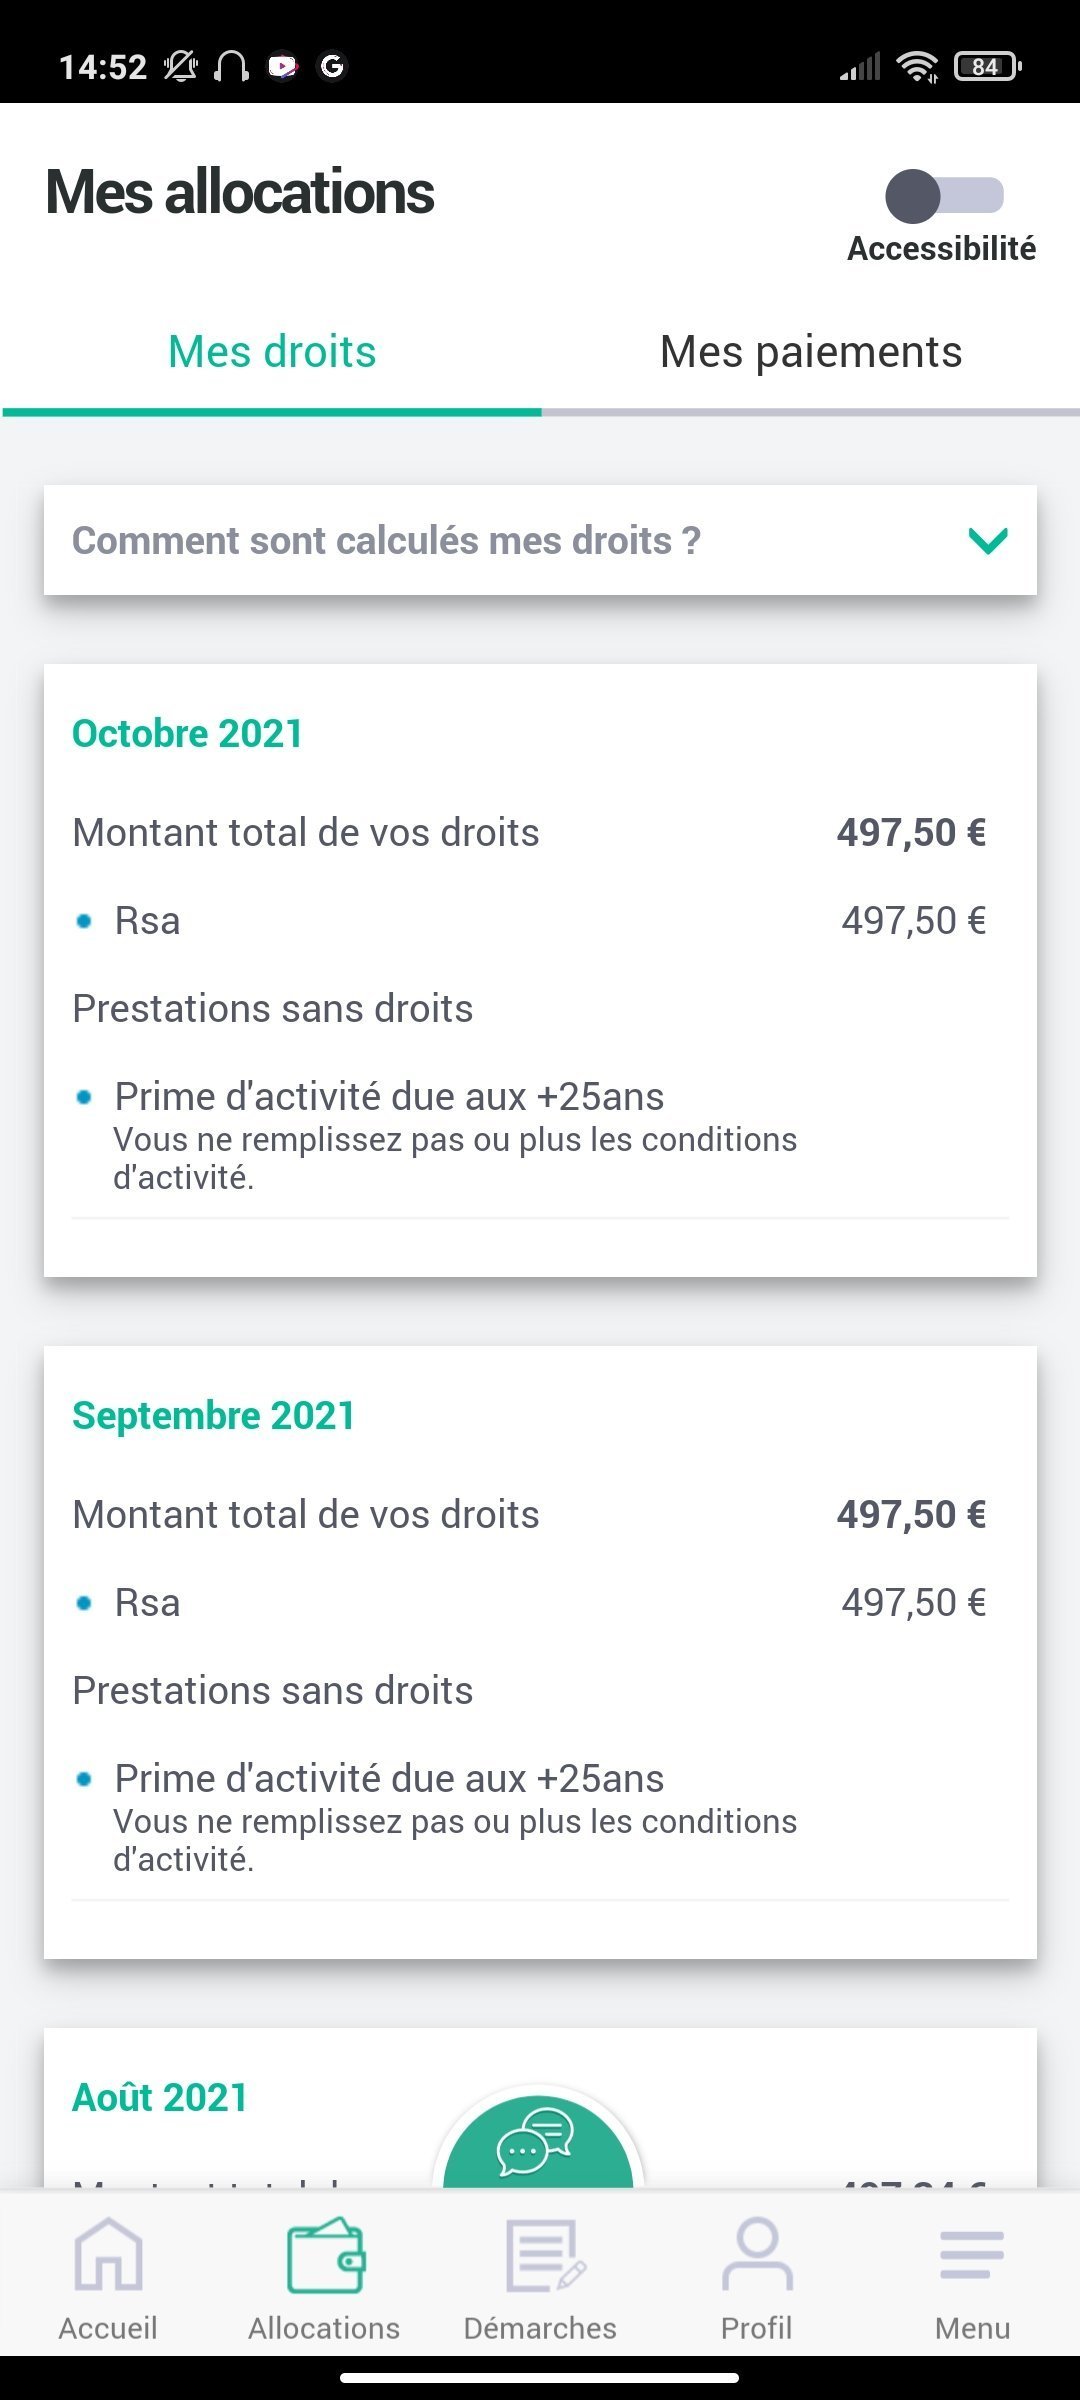Tap the Septembre 2021 heading

click(x=214, y=1416)
